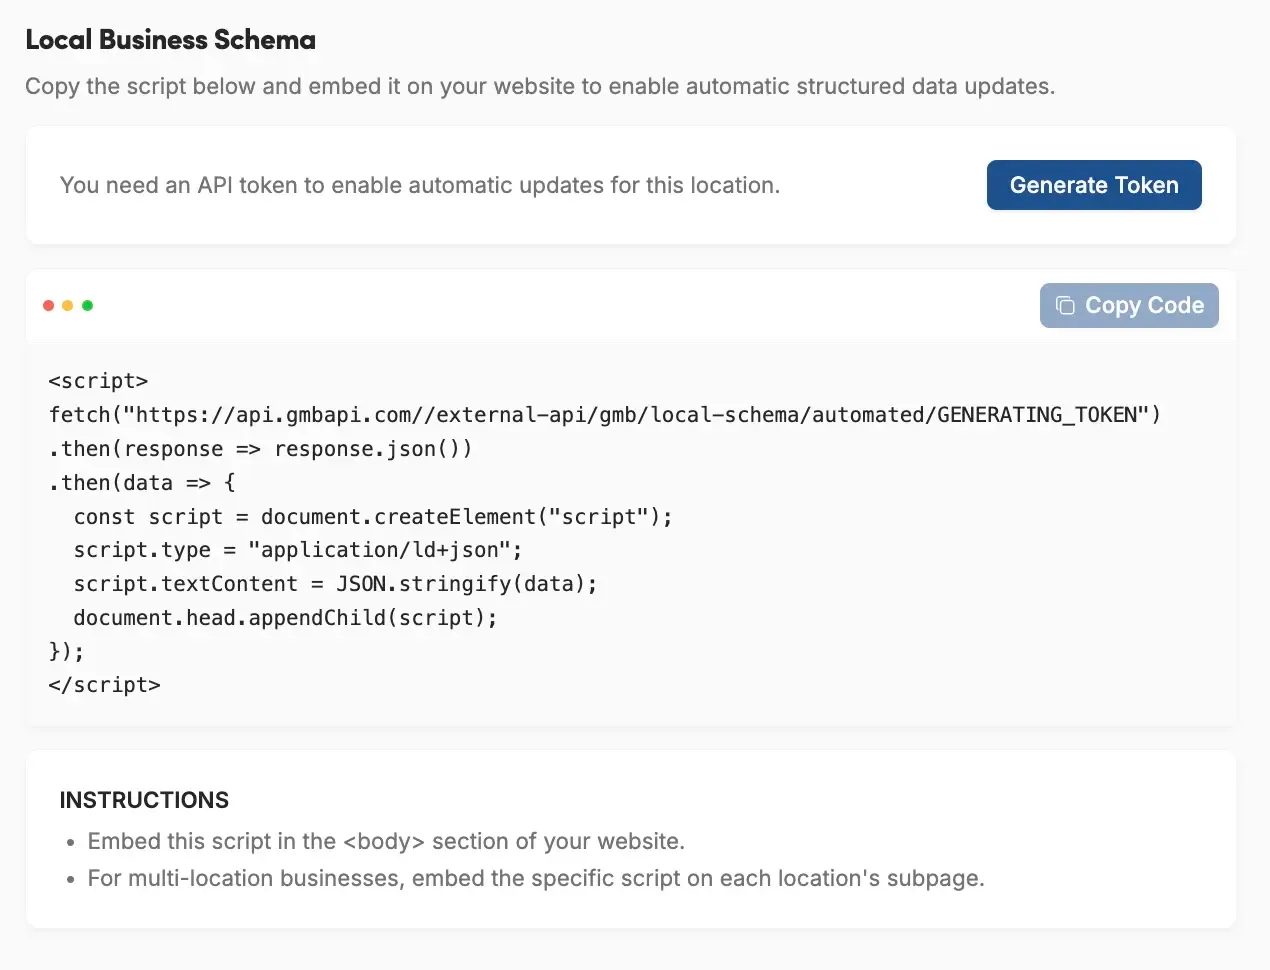Click the script.type application/ld+json line
Viewport: 1270px width, 970px height.
coord(298,550)
